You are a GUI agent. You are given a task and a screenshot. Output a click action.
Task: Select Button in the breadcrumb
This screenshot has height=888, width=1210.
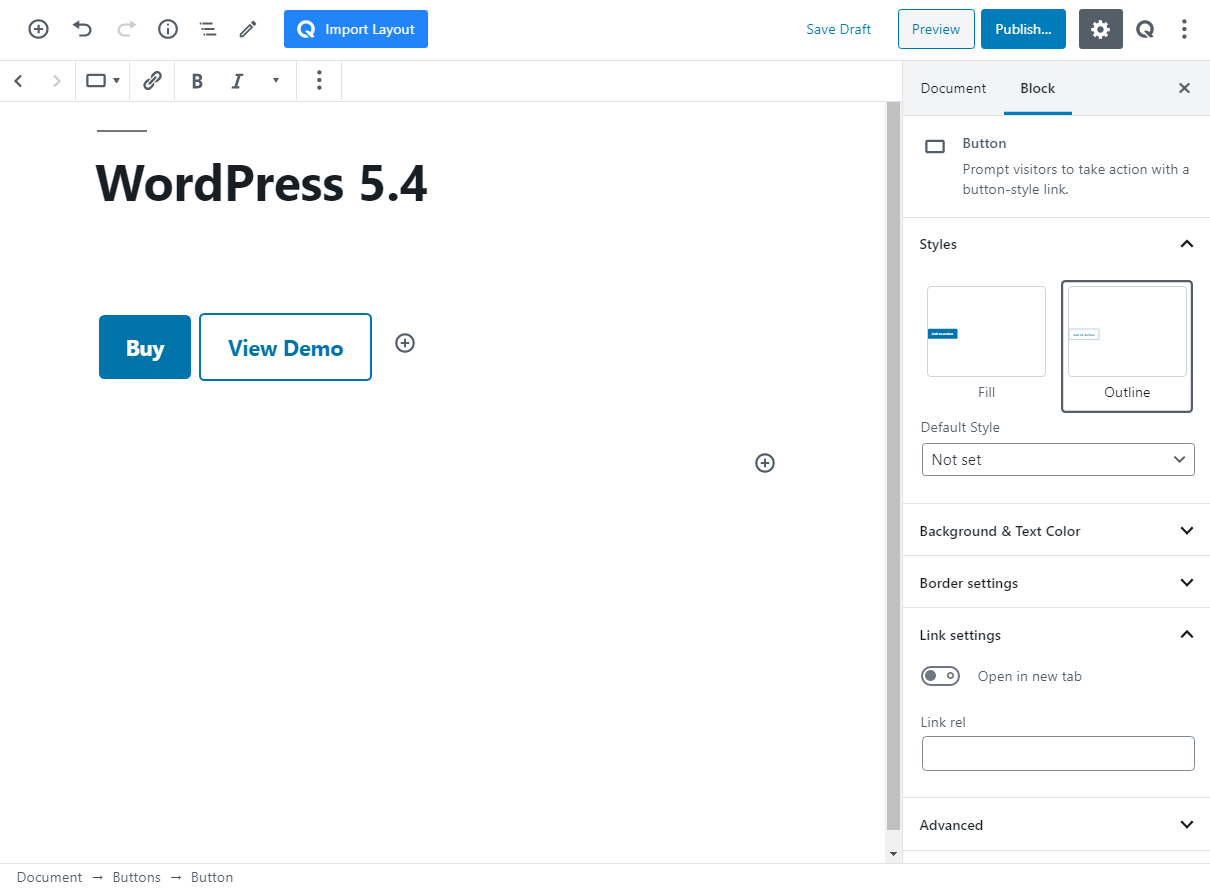pos(212,877)
